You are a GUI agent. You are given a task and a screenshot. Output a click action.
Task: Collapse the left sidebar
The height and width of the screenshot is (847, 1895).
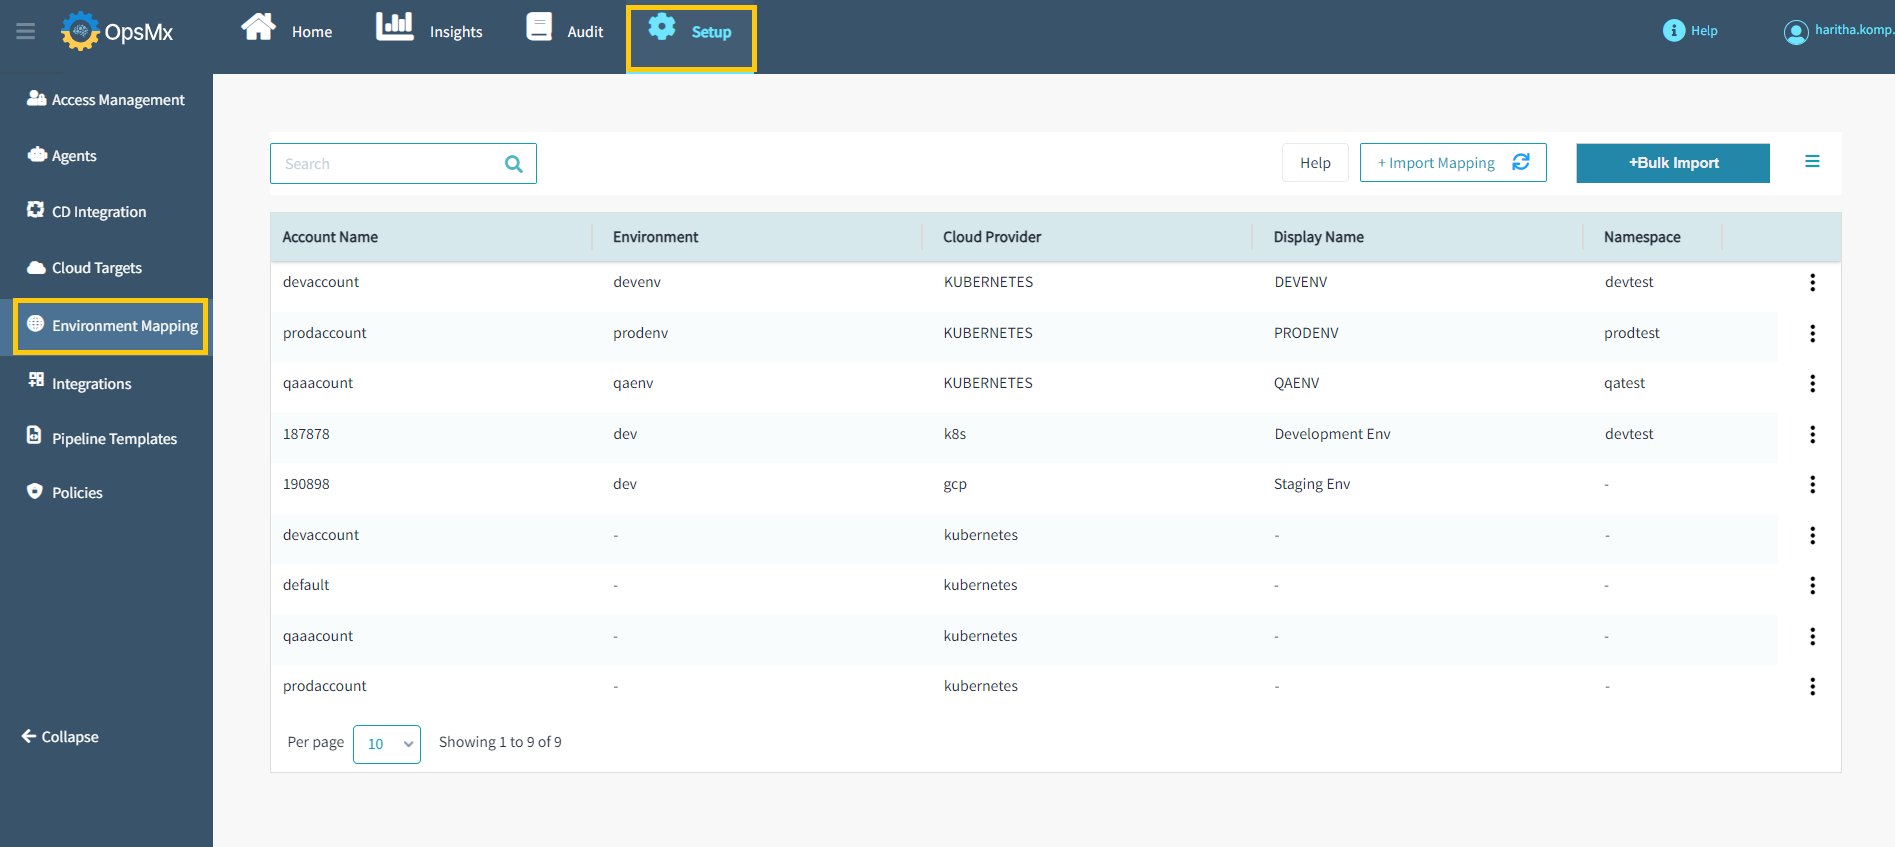tap(60, 737)
